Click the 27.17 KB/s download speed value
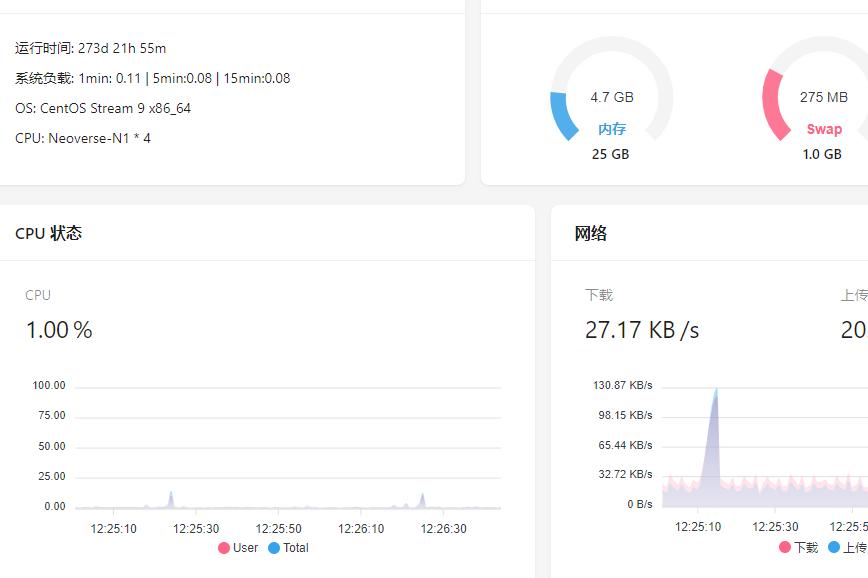The image size is (868, 578). pos(642,330)
